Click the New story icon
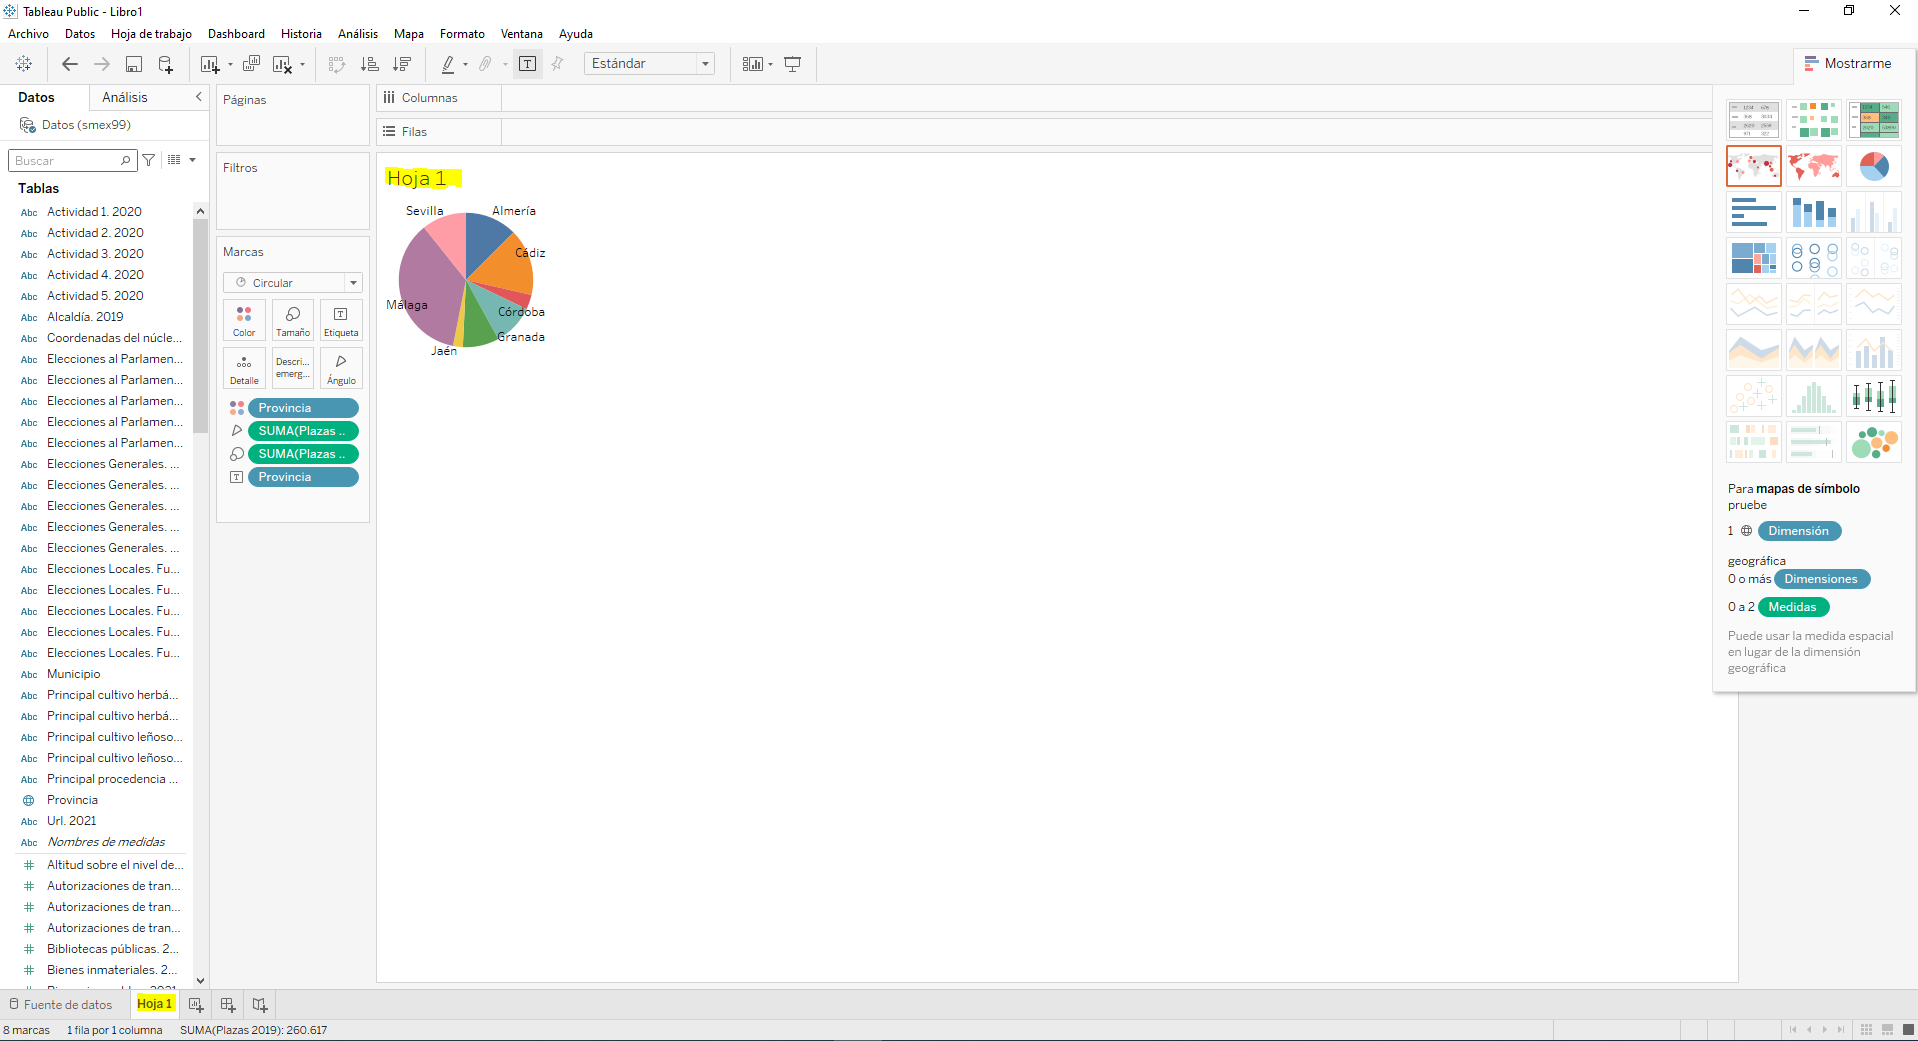 point(260,1004)
